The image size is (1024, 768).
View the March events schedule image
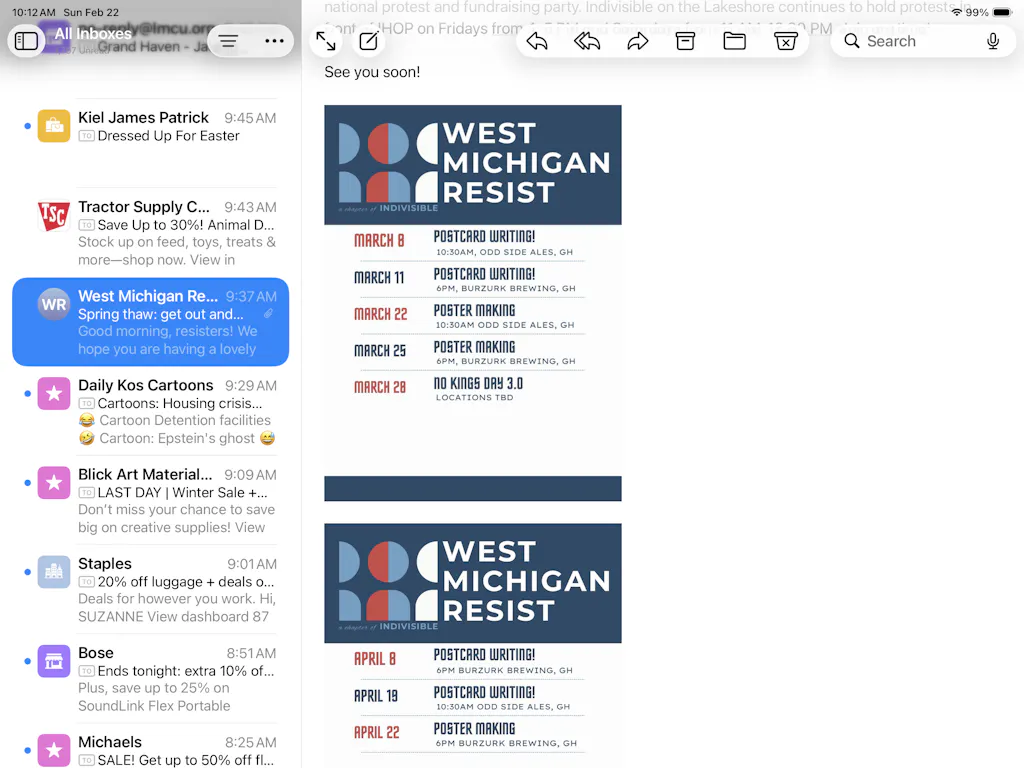(472, 302)
